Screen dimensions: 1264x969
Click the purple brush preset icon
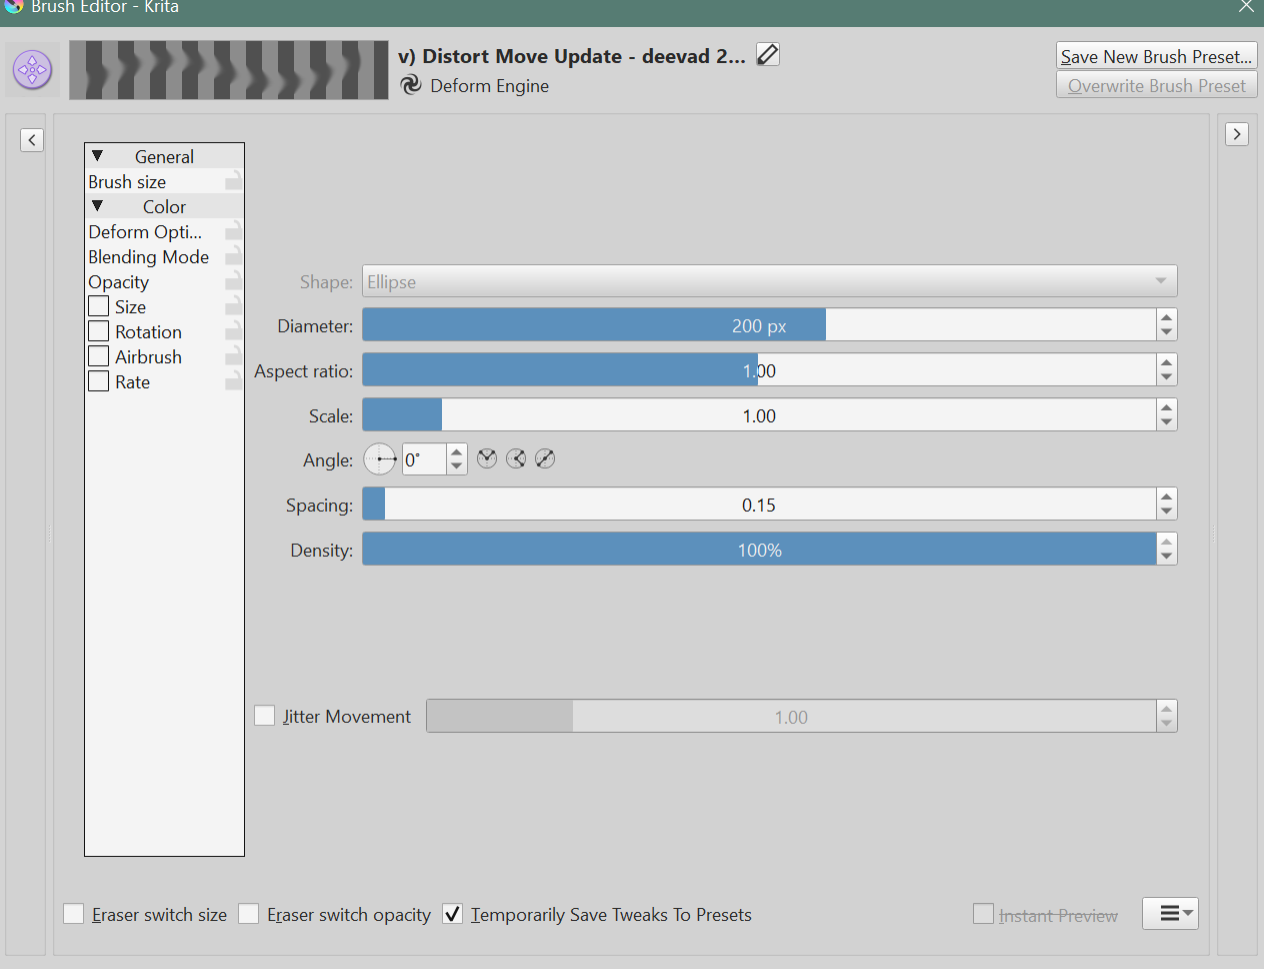(32, 70)
